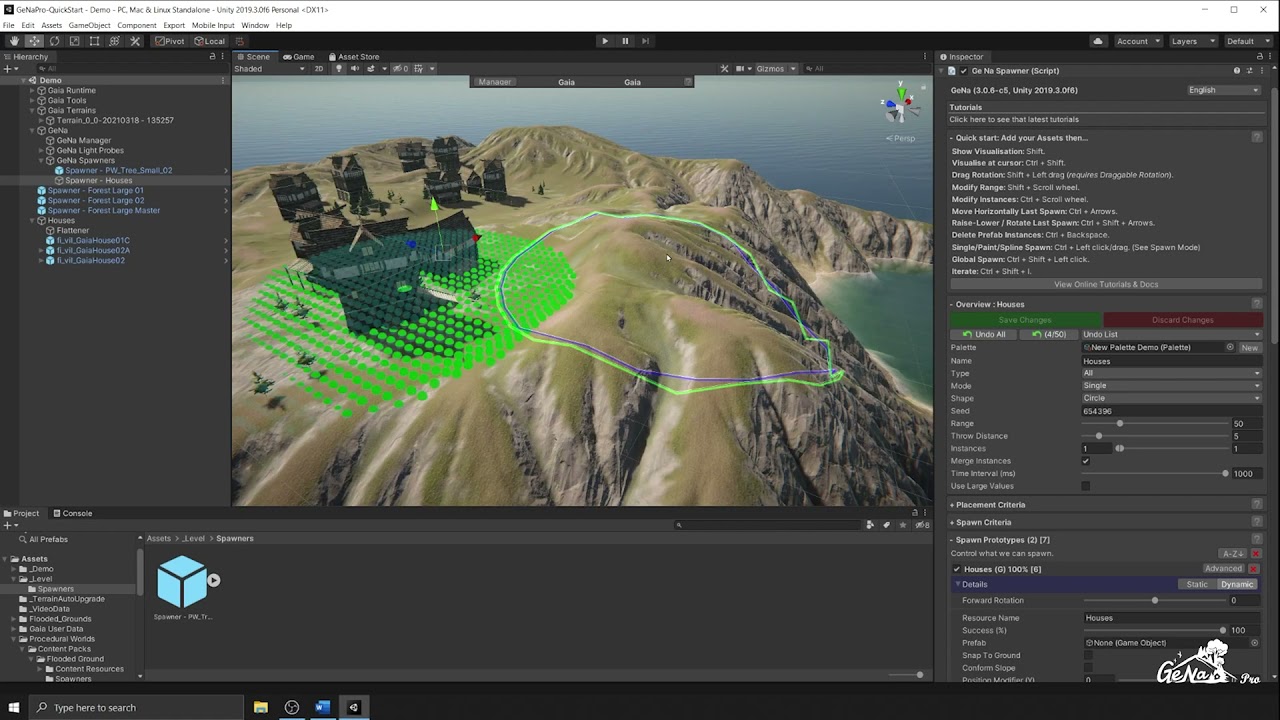Click Undo All button
This screenshot has width=1280, height=720.
[985, 334]
